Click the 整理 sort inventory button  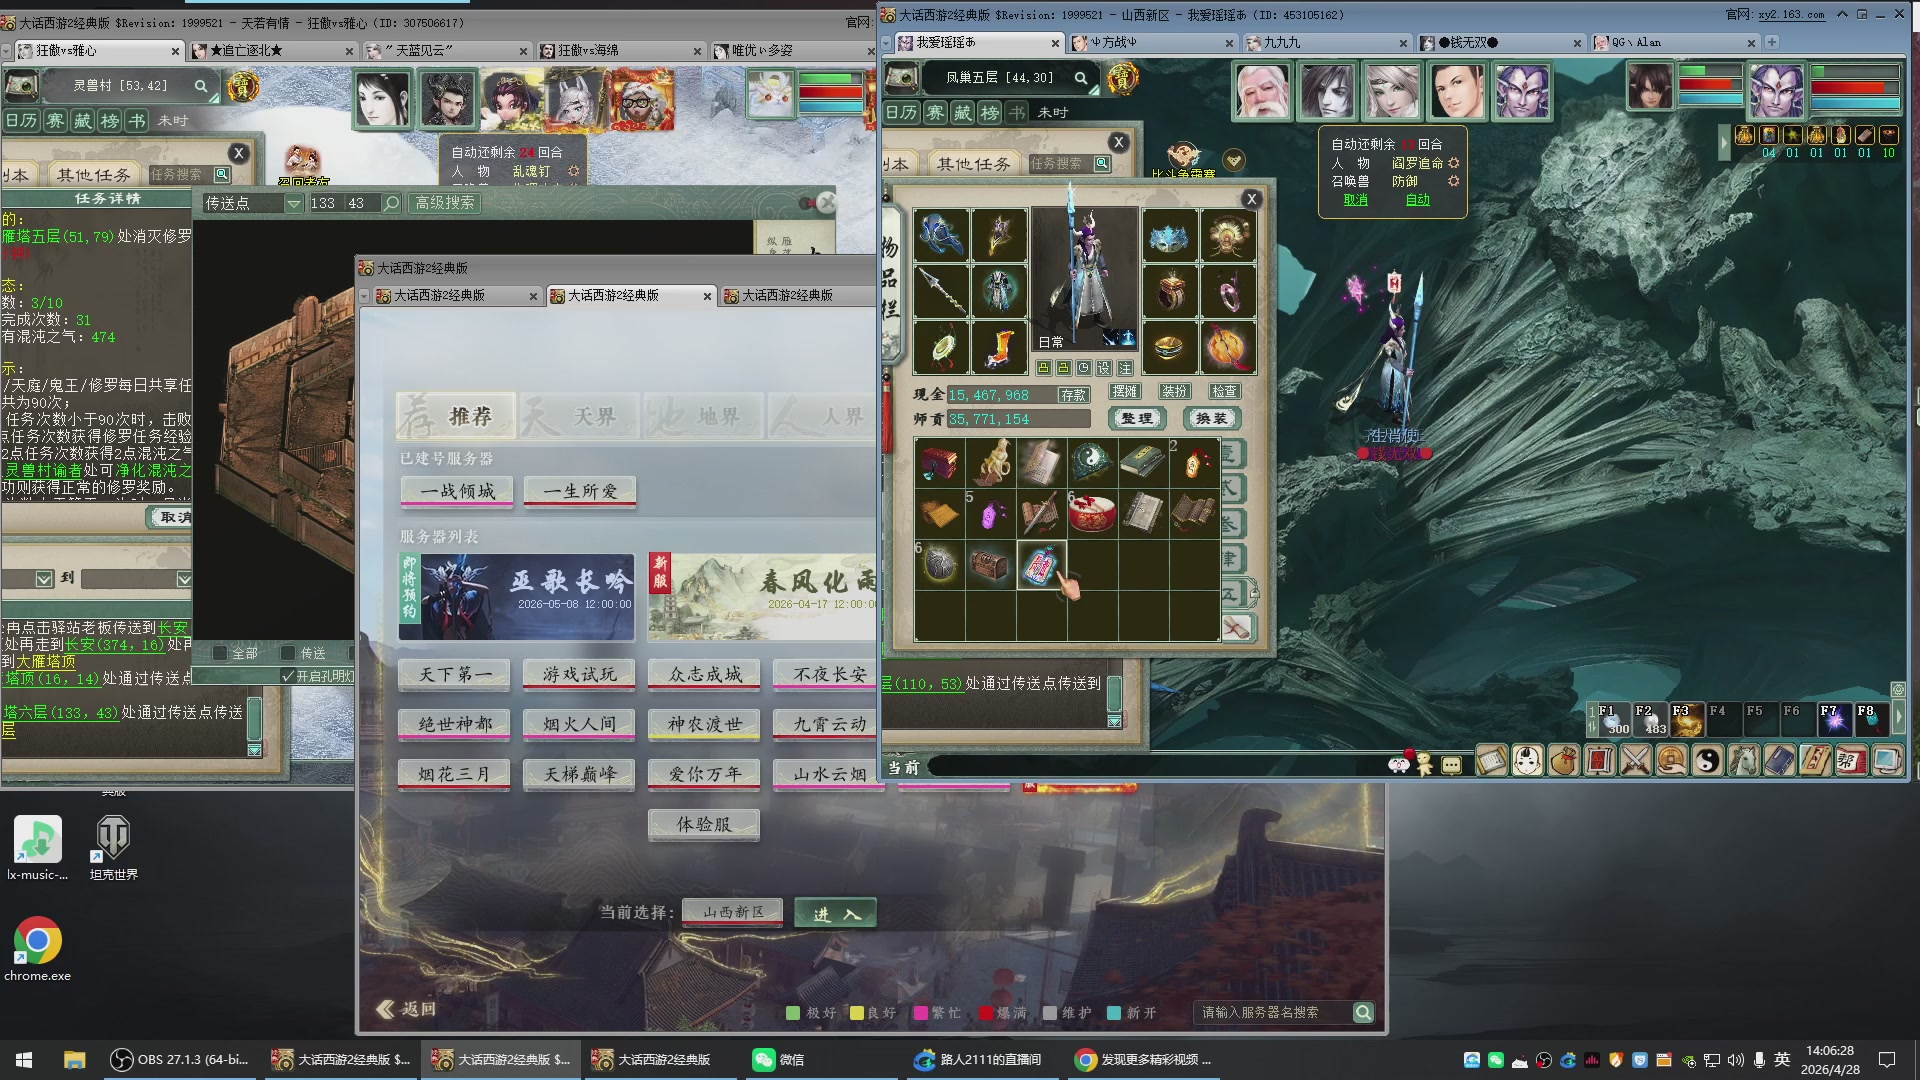click(x=1136, y=419)
